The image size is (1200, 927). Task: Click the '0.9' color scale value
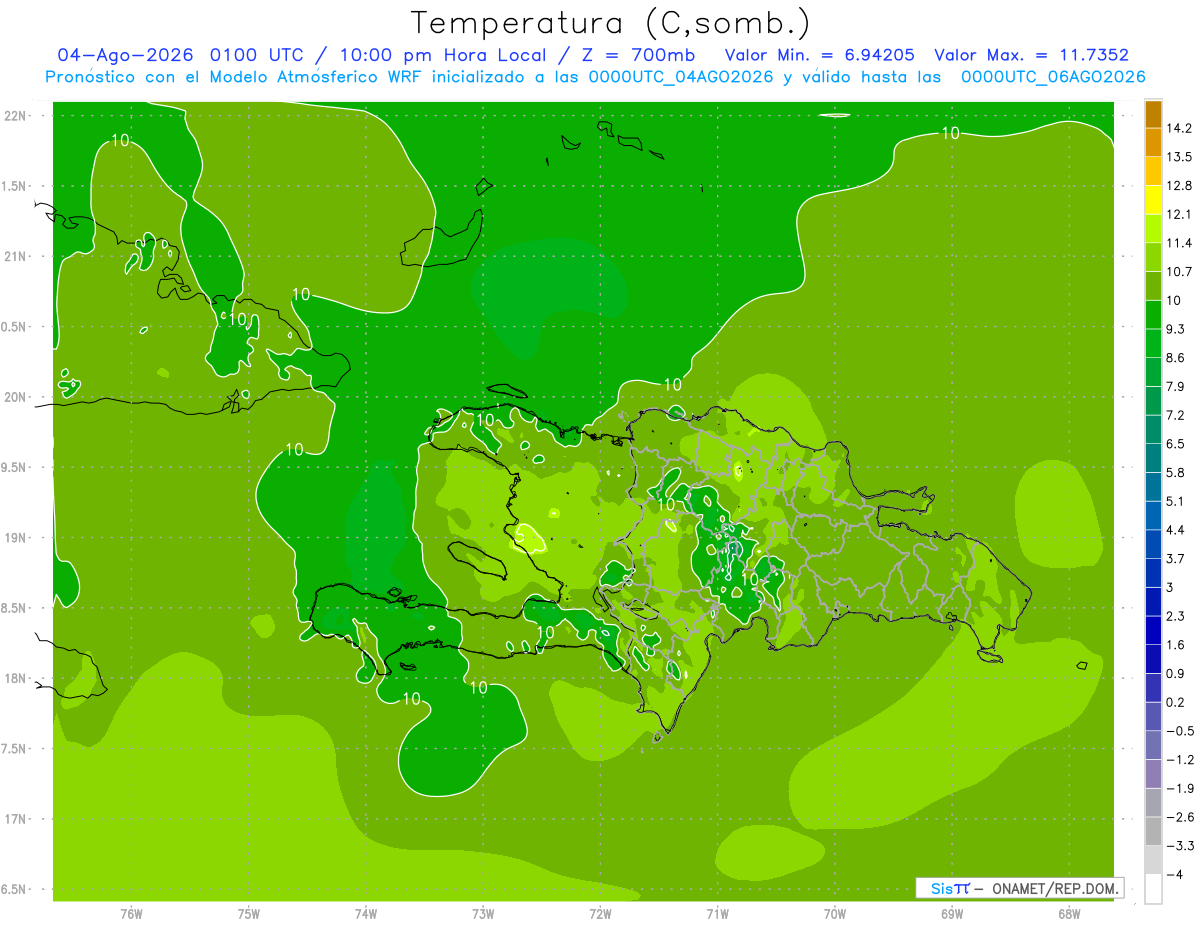[1176, 673]
